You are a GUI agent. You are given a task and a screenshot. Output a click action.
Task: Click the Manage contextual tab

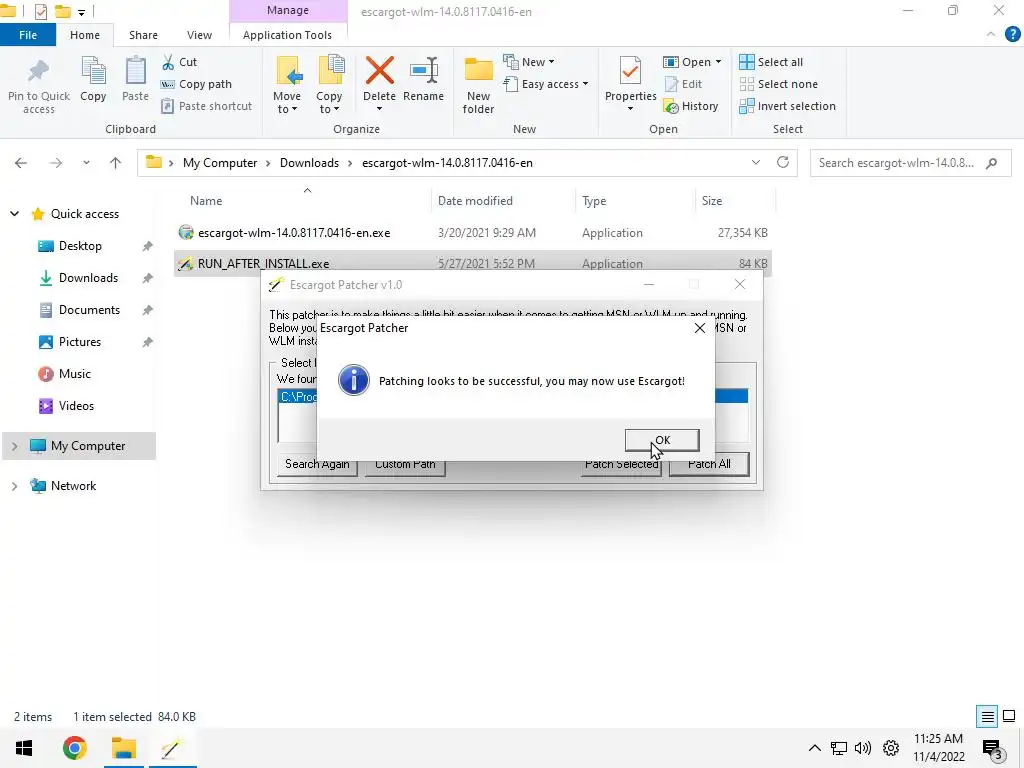click(288, 10)
